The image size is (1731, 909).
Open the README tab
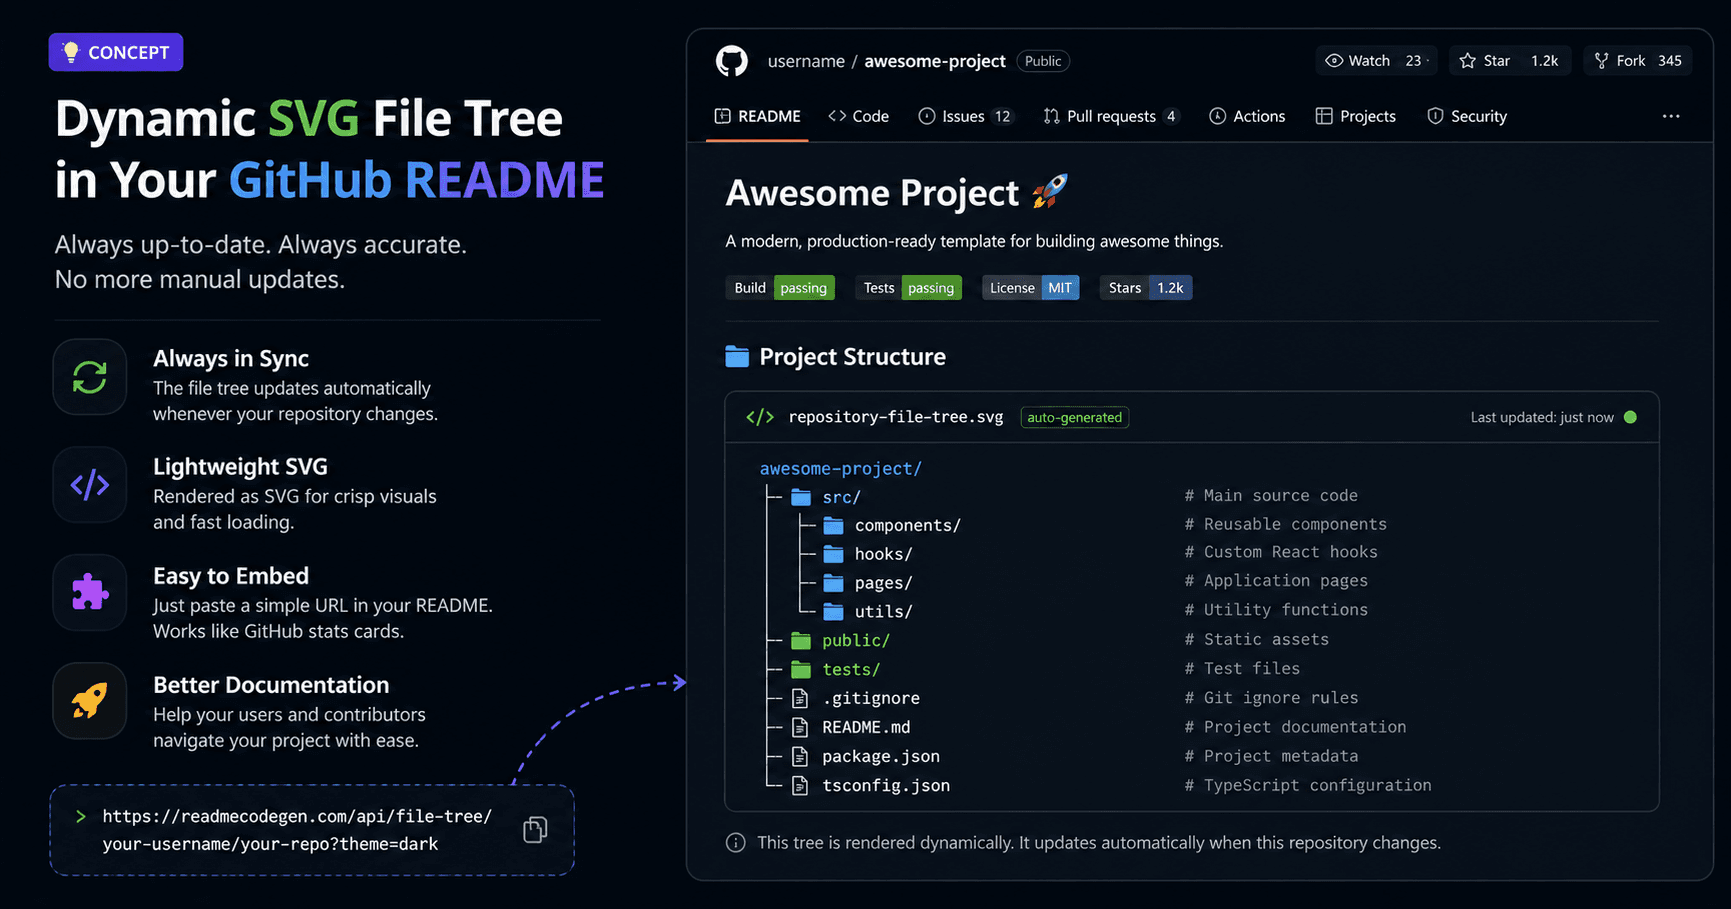point(757,116)
